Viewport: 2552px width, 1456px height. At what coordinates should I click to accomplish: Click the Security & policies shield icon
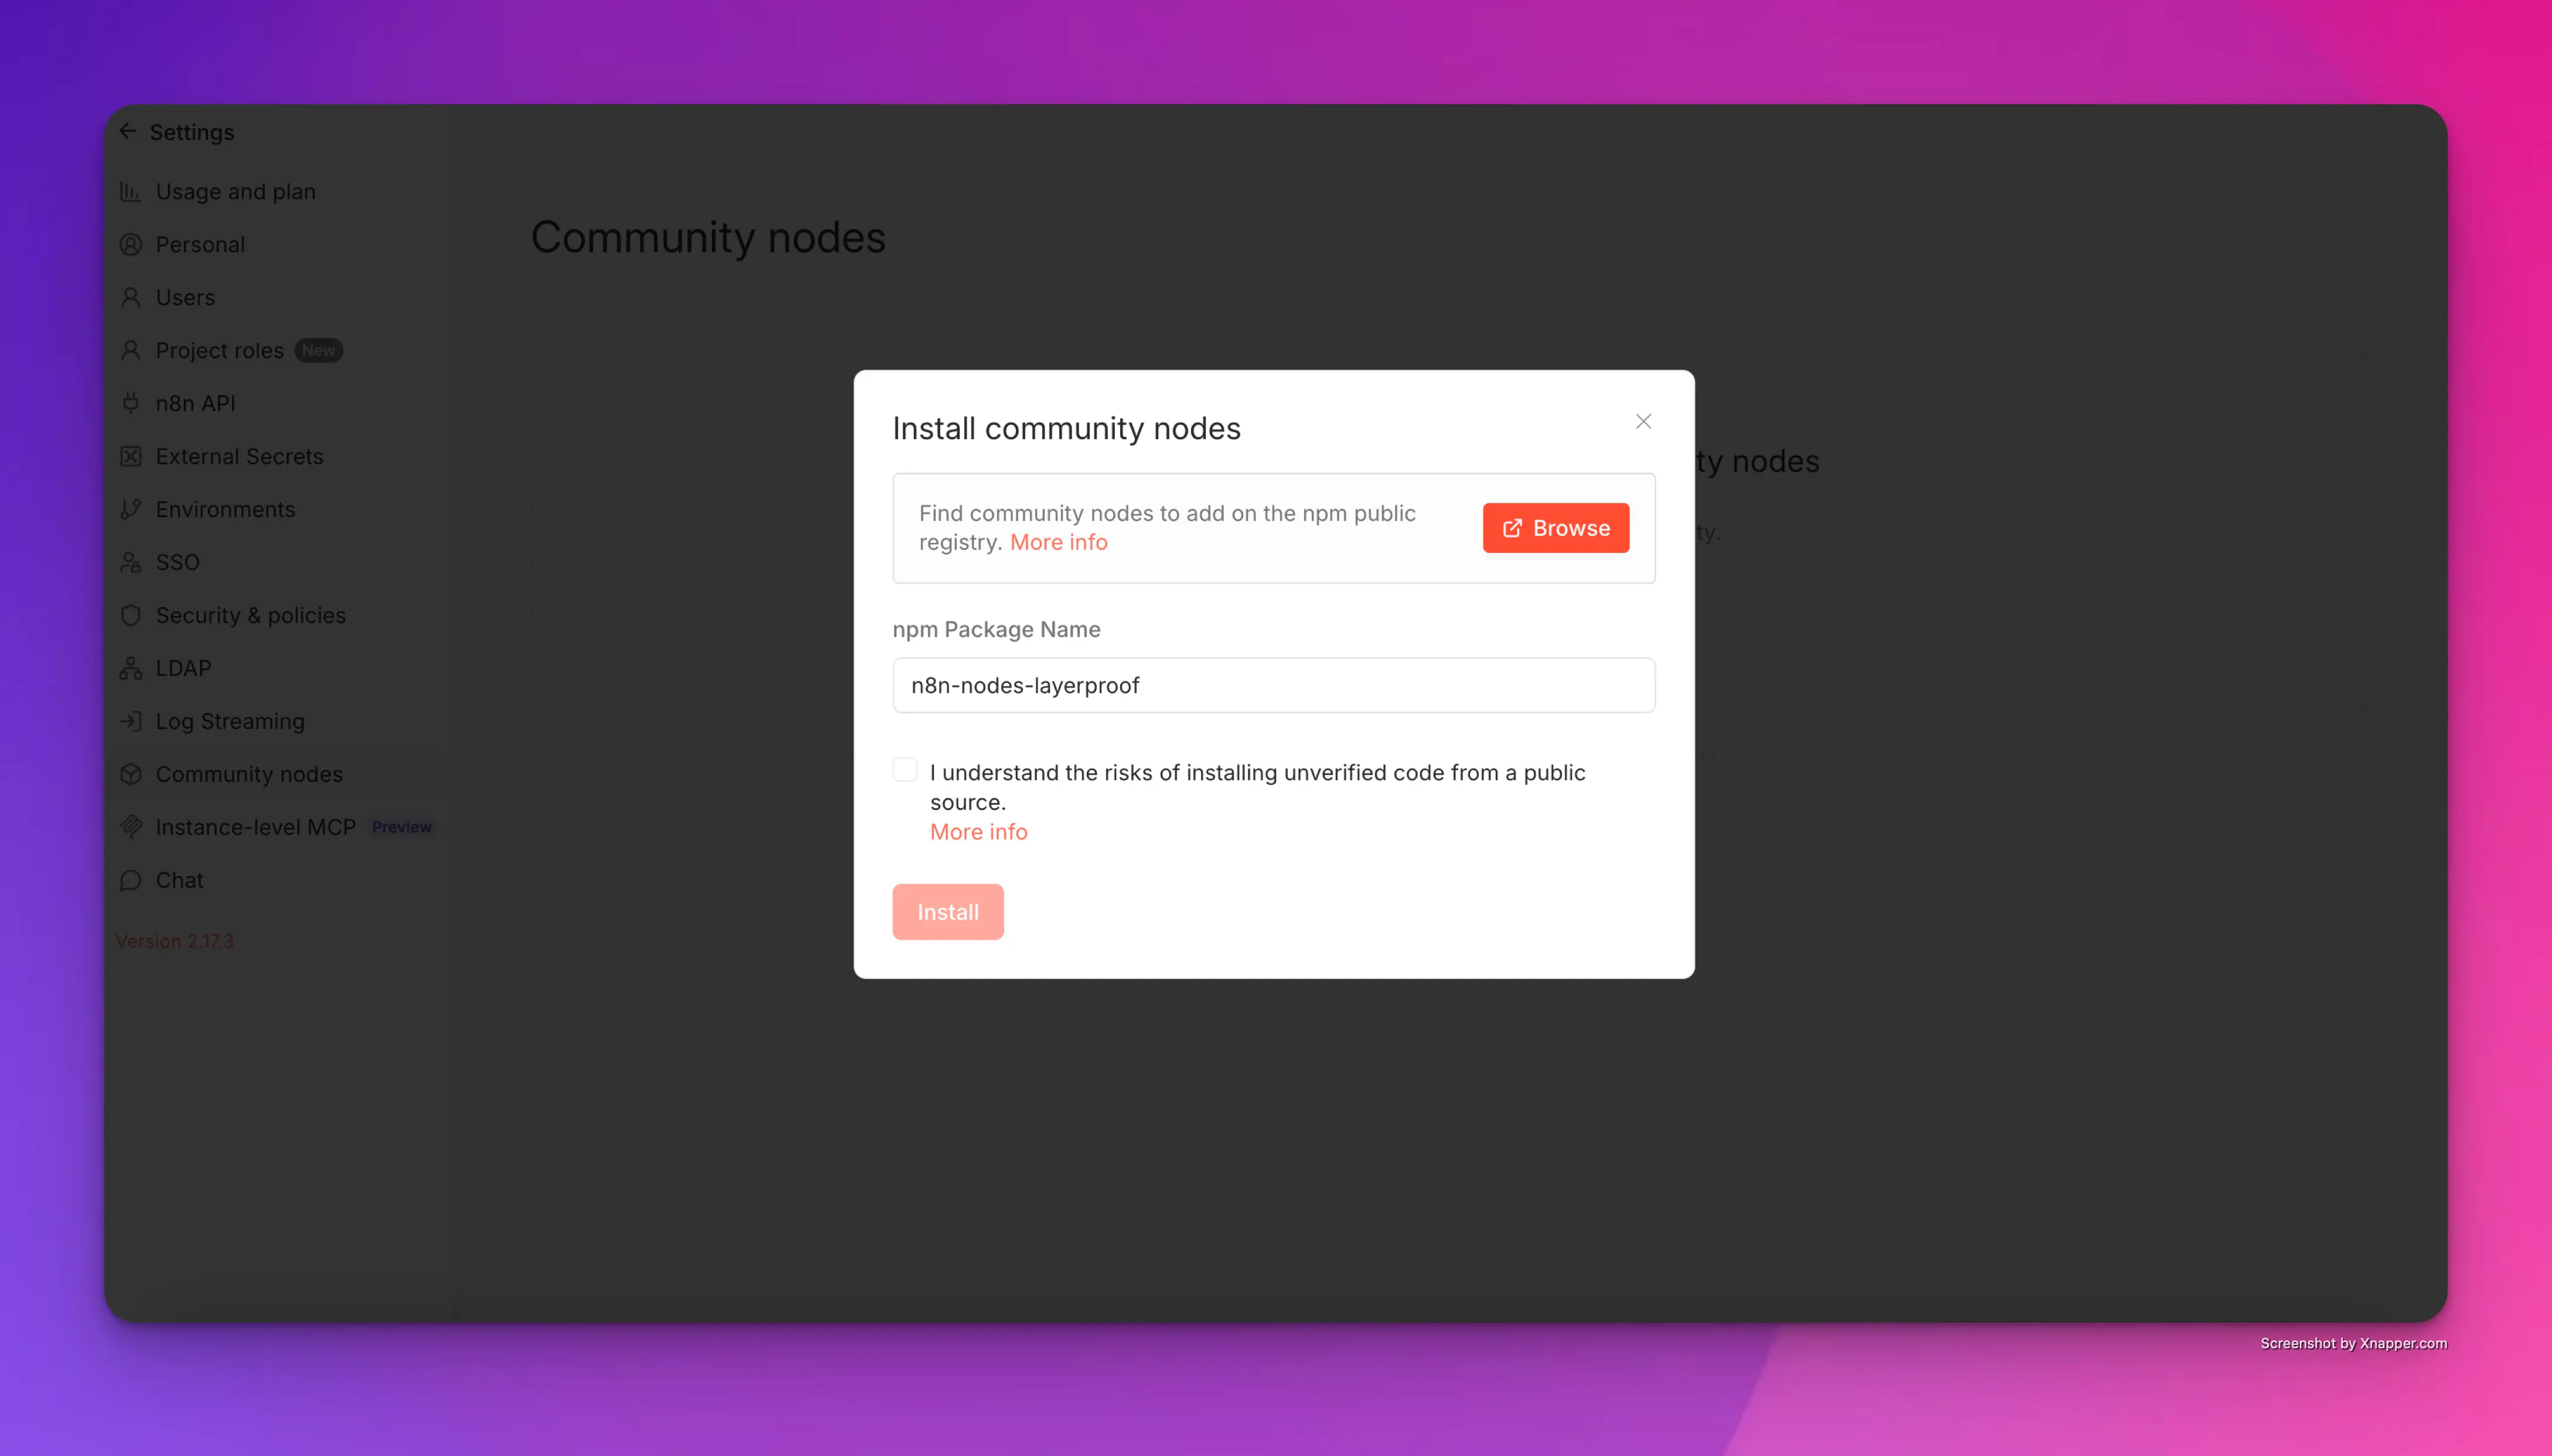pos(131,615)
